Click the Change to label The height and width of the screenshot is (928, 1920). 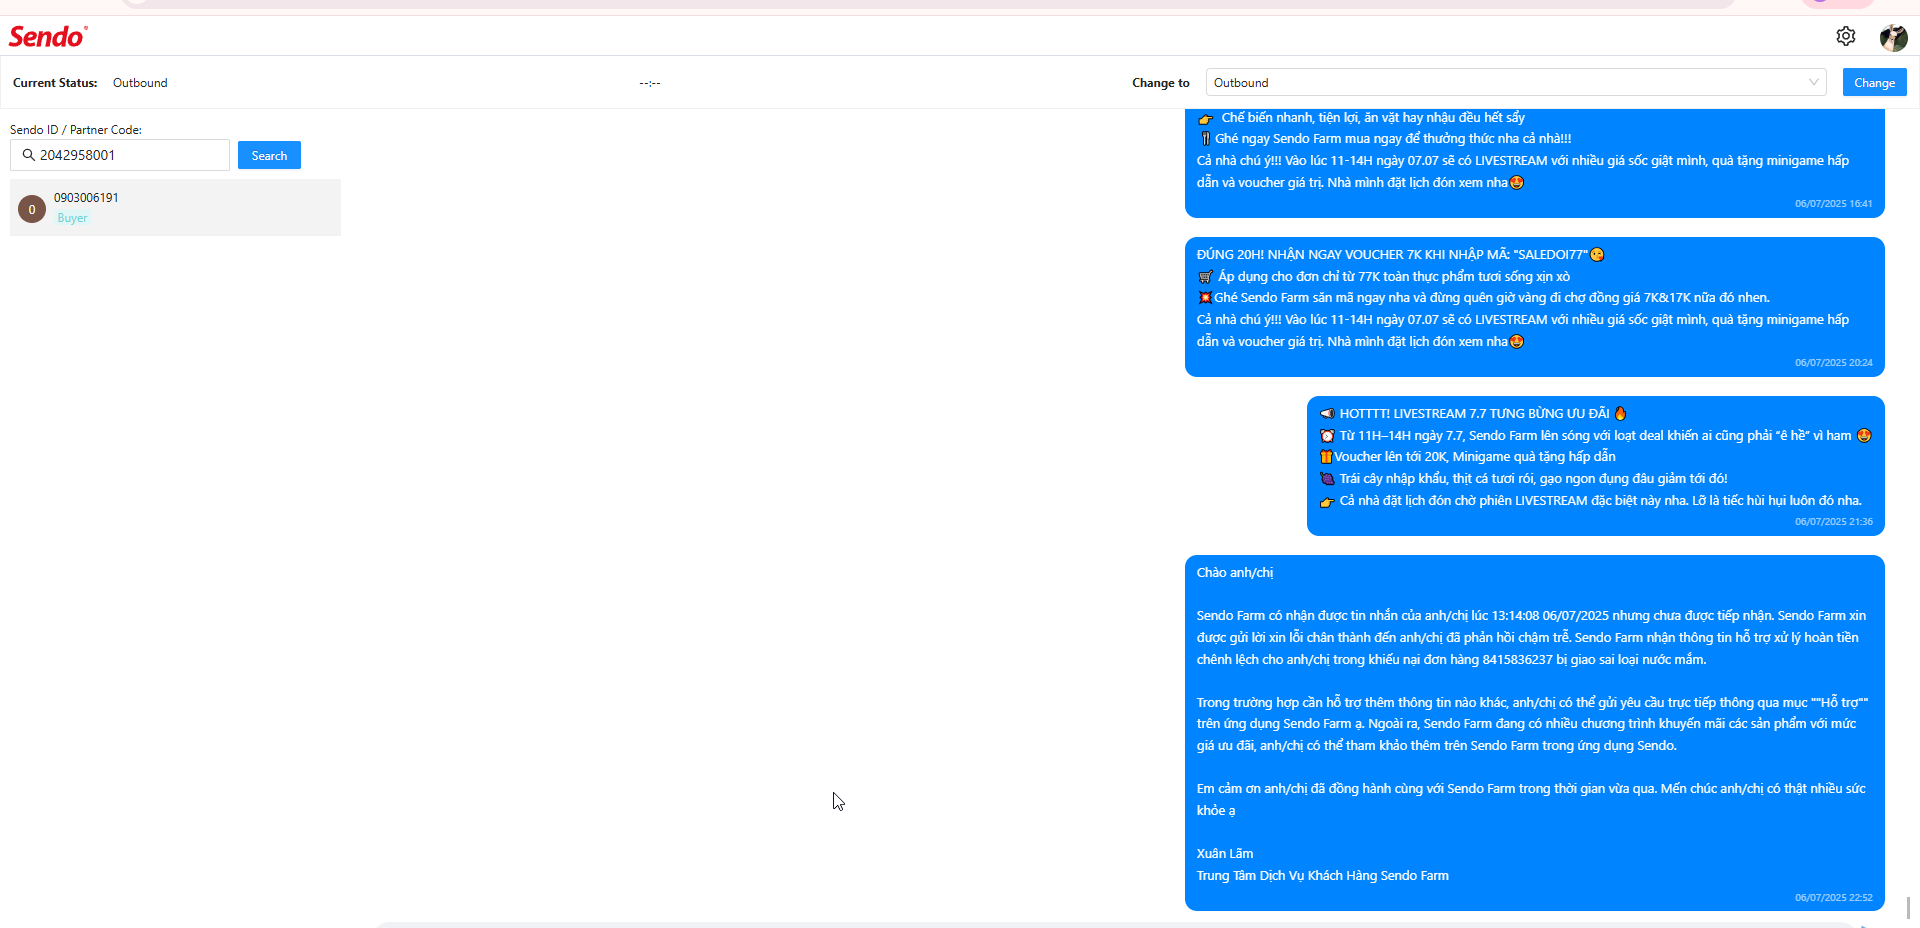(x=1160, y=83)
